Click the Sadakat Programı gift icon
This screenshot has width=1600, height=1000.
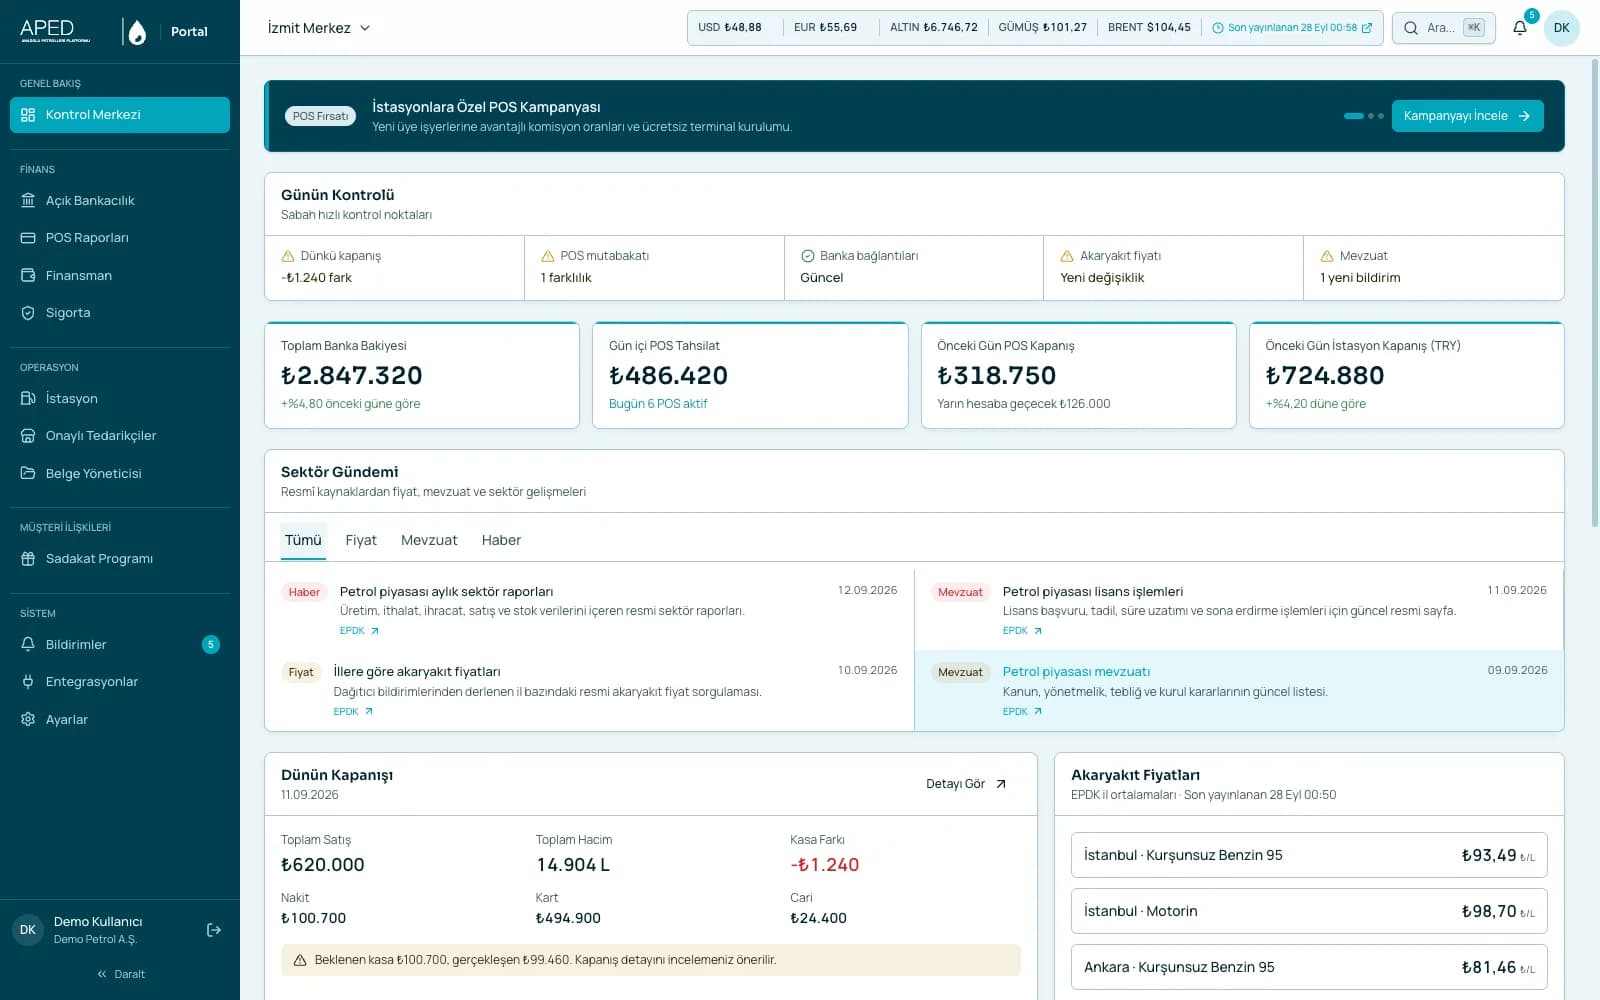tap(28, 559)
